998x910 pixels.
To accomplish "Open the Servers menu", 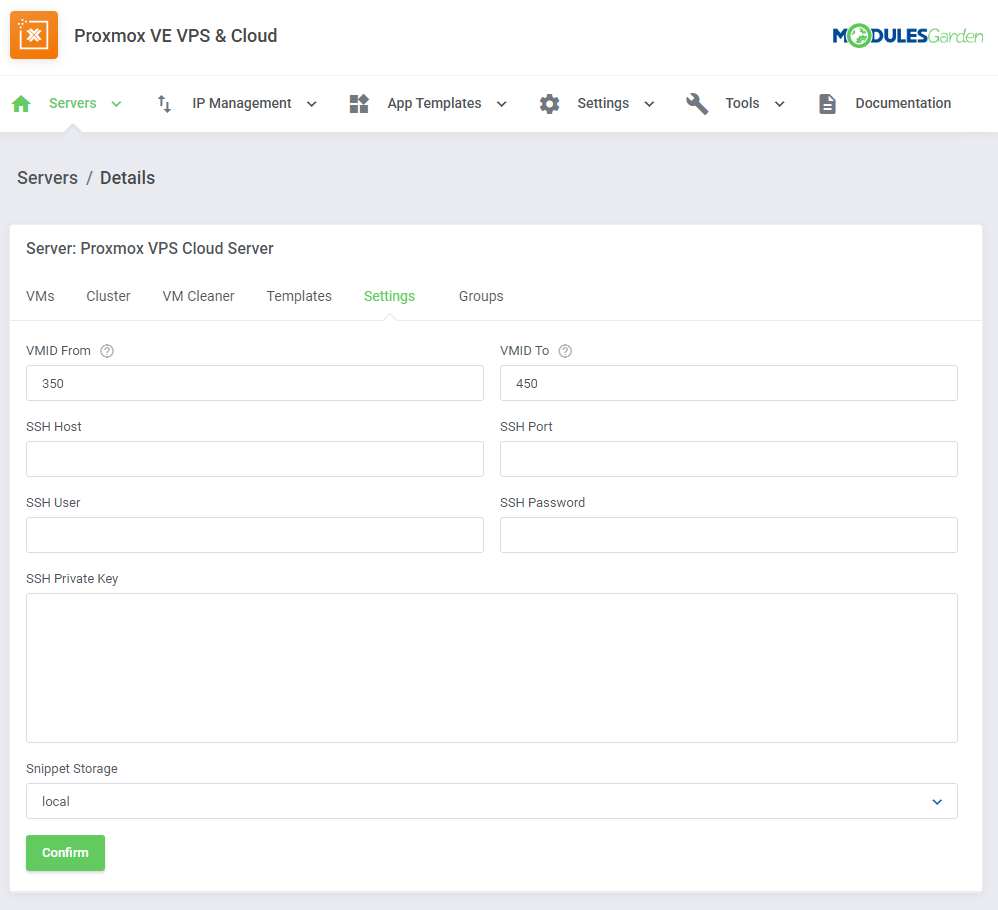I will (x=73, y=103).
